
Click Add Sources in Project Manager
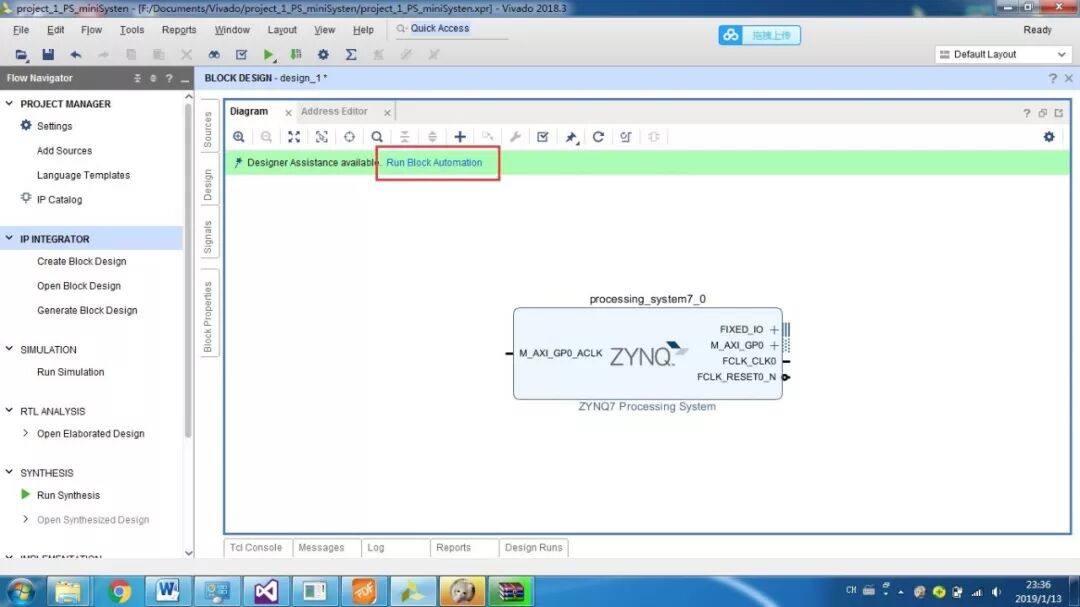[x=64, y=151]
